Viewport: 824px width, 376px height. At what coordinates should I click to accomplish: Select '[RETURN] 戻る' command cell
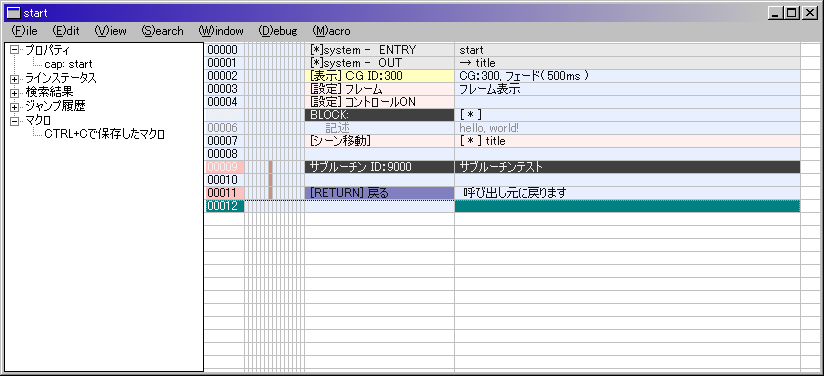pos(379,193)
